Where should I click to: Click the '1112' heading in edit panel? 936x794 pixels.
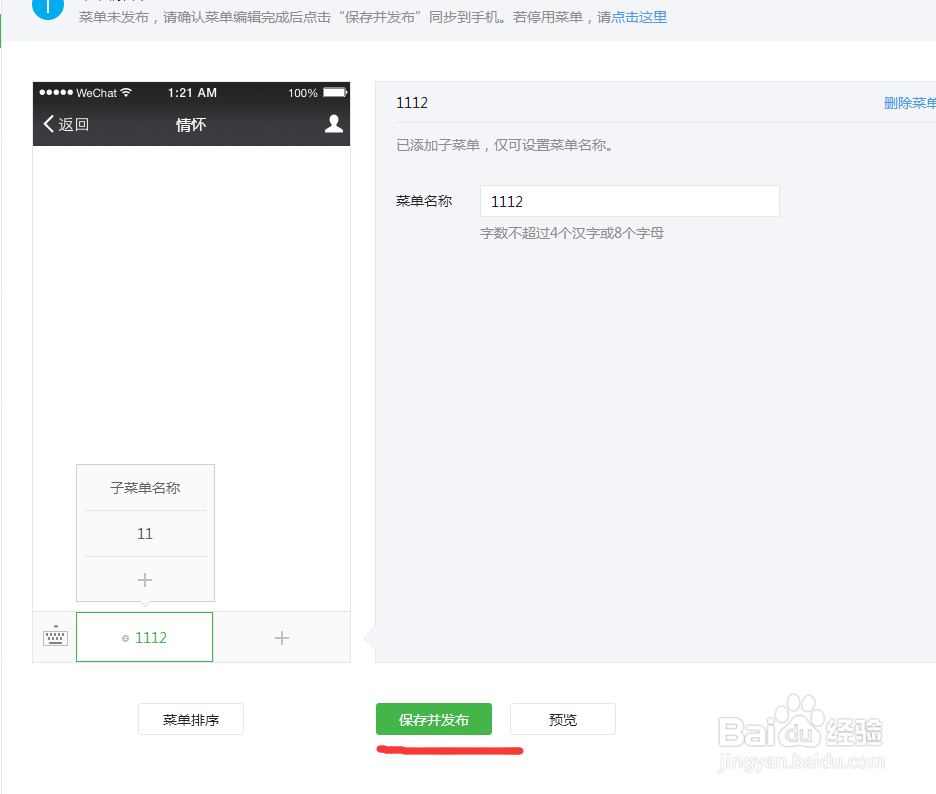pyautogui.click(x=412, y=103)
